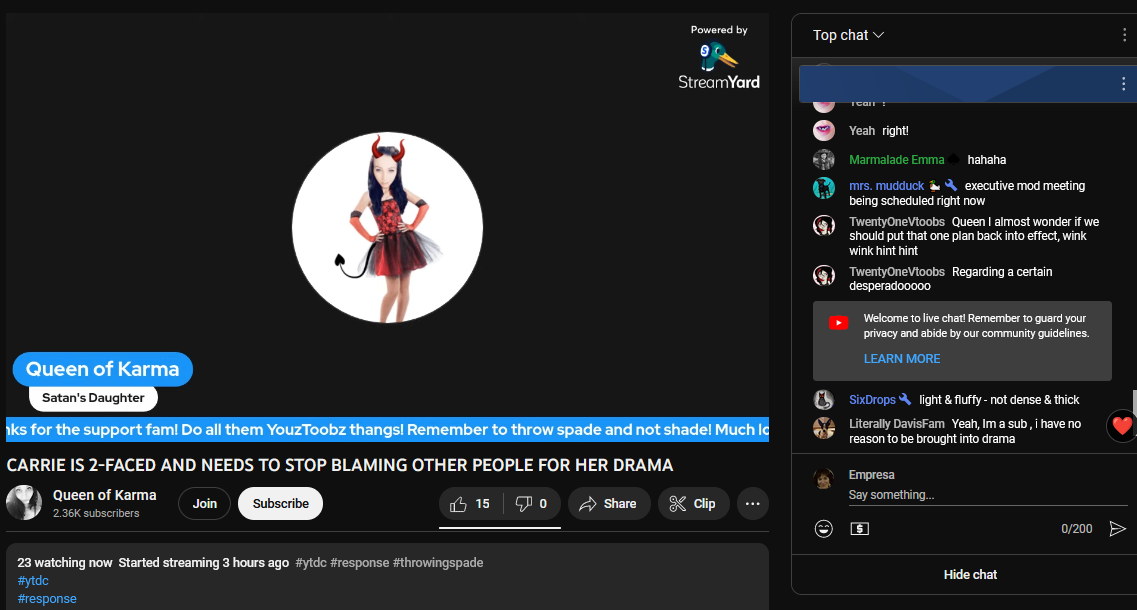Image resolution: width=1137 pixels, height=610 pixels.
Task: Hide the chat panel
Action: pyautogui.click(x=970, y=574)
